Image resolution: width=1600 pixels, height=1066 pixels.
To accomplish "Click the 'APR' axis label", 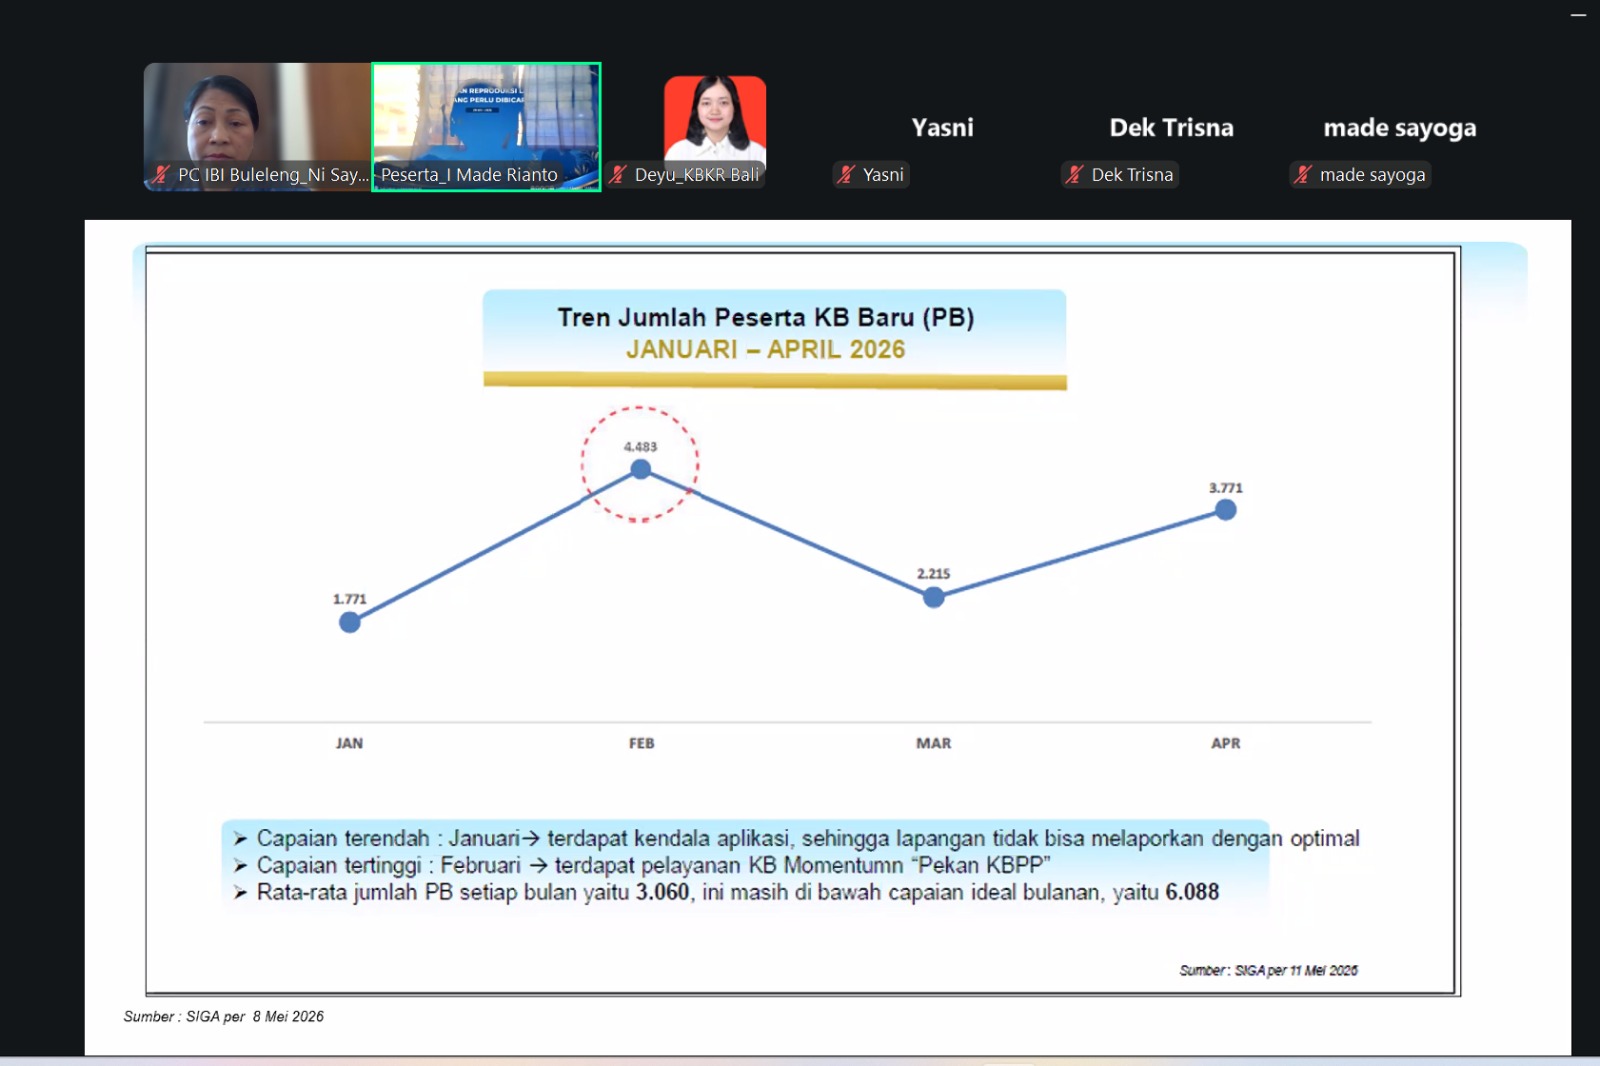I will click(1226, 743).
